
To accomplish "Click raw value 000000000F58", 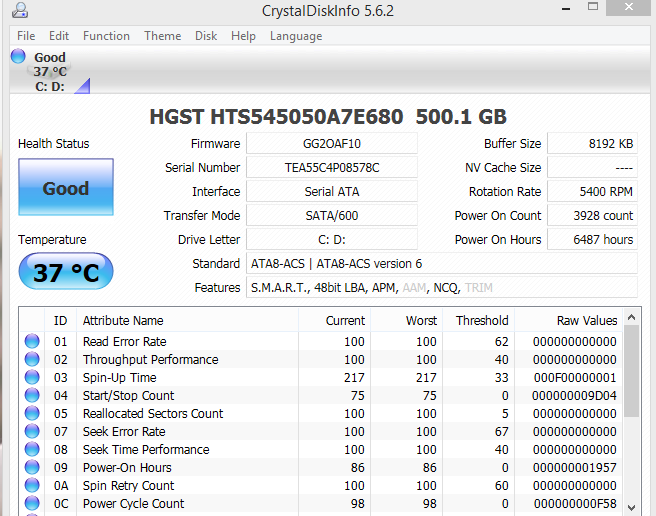I will point(575,503).
